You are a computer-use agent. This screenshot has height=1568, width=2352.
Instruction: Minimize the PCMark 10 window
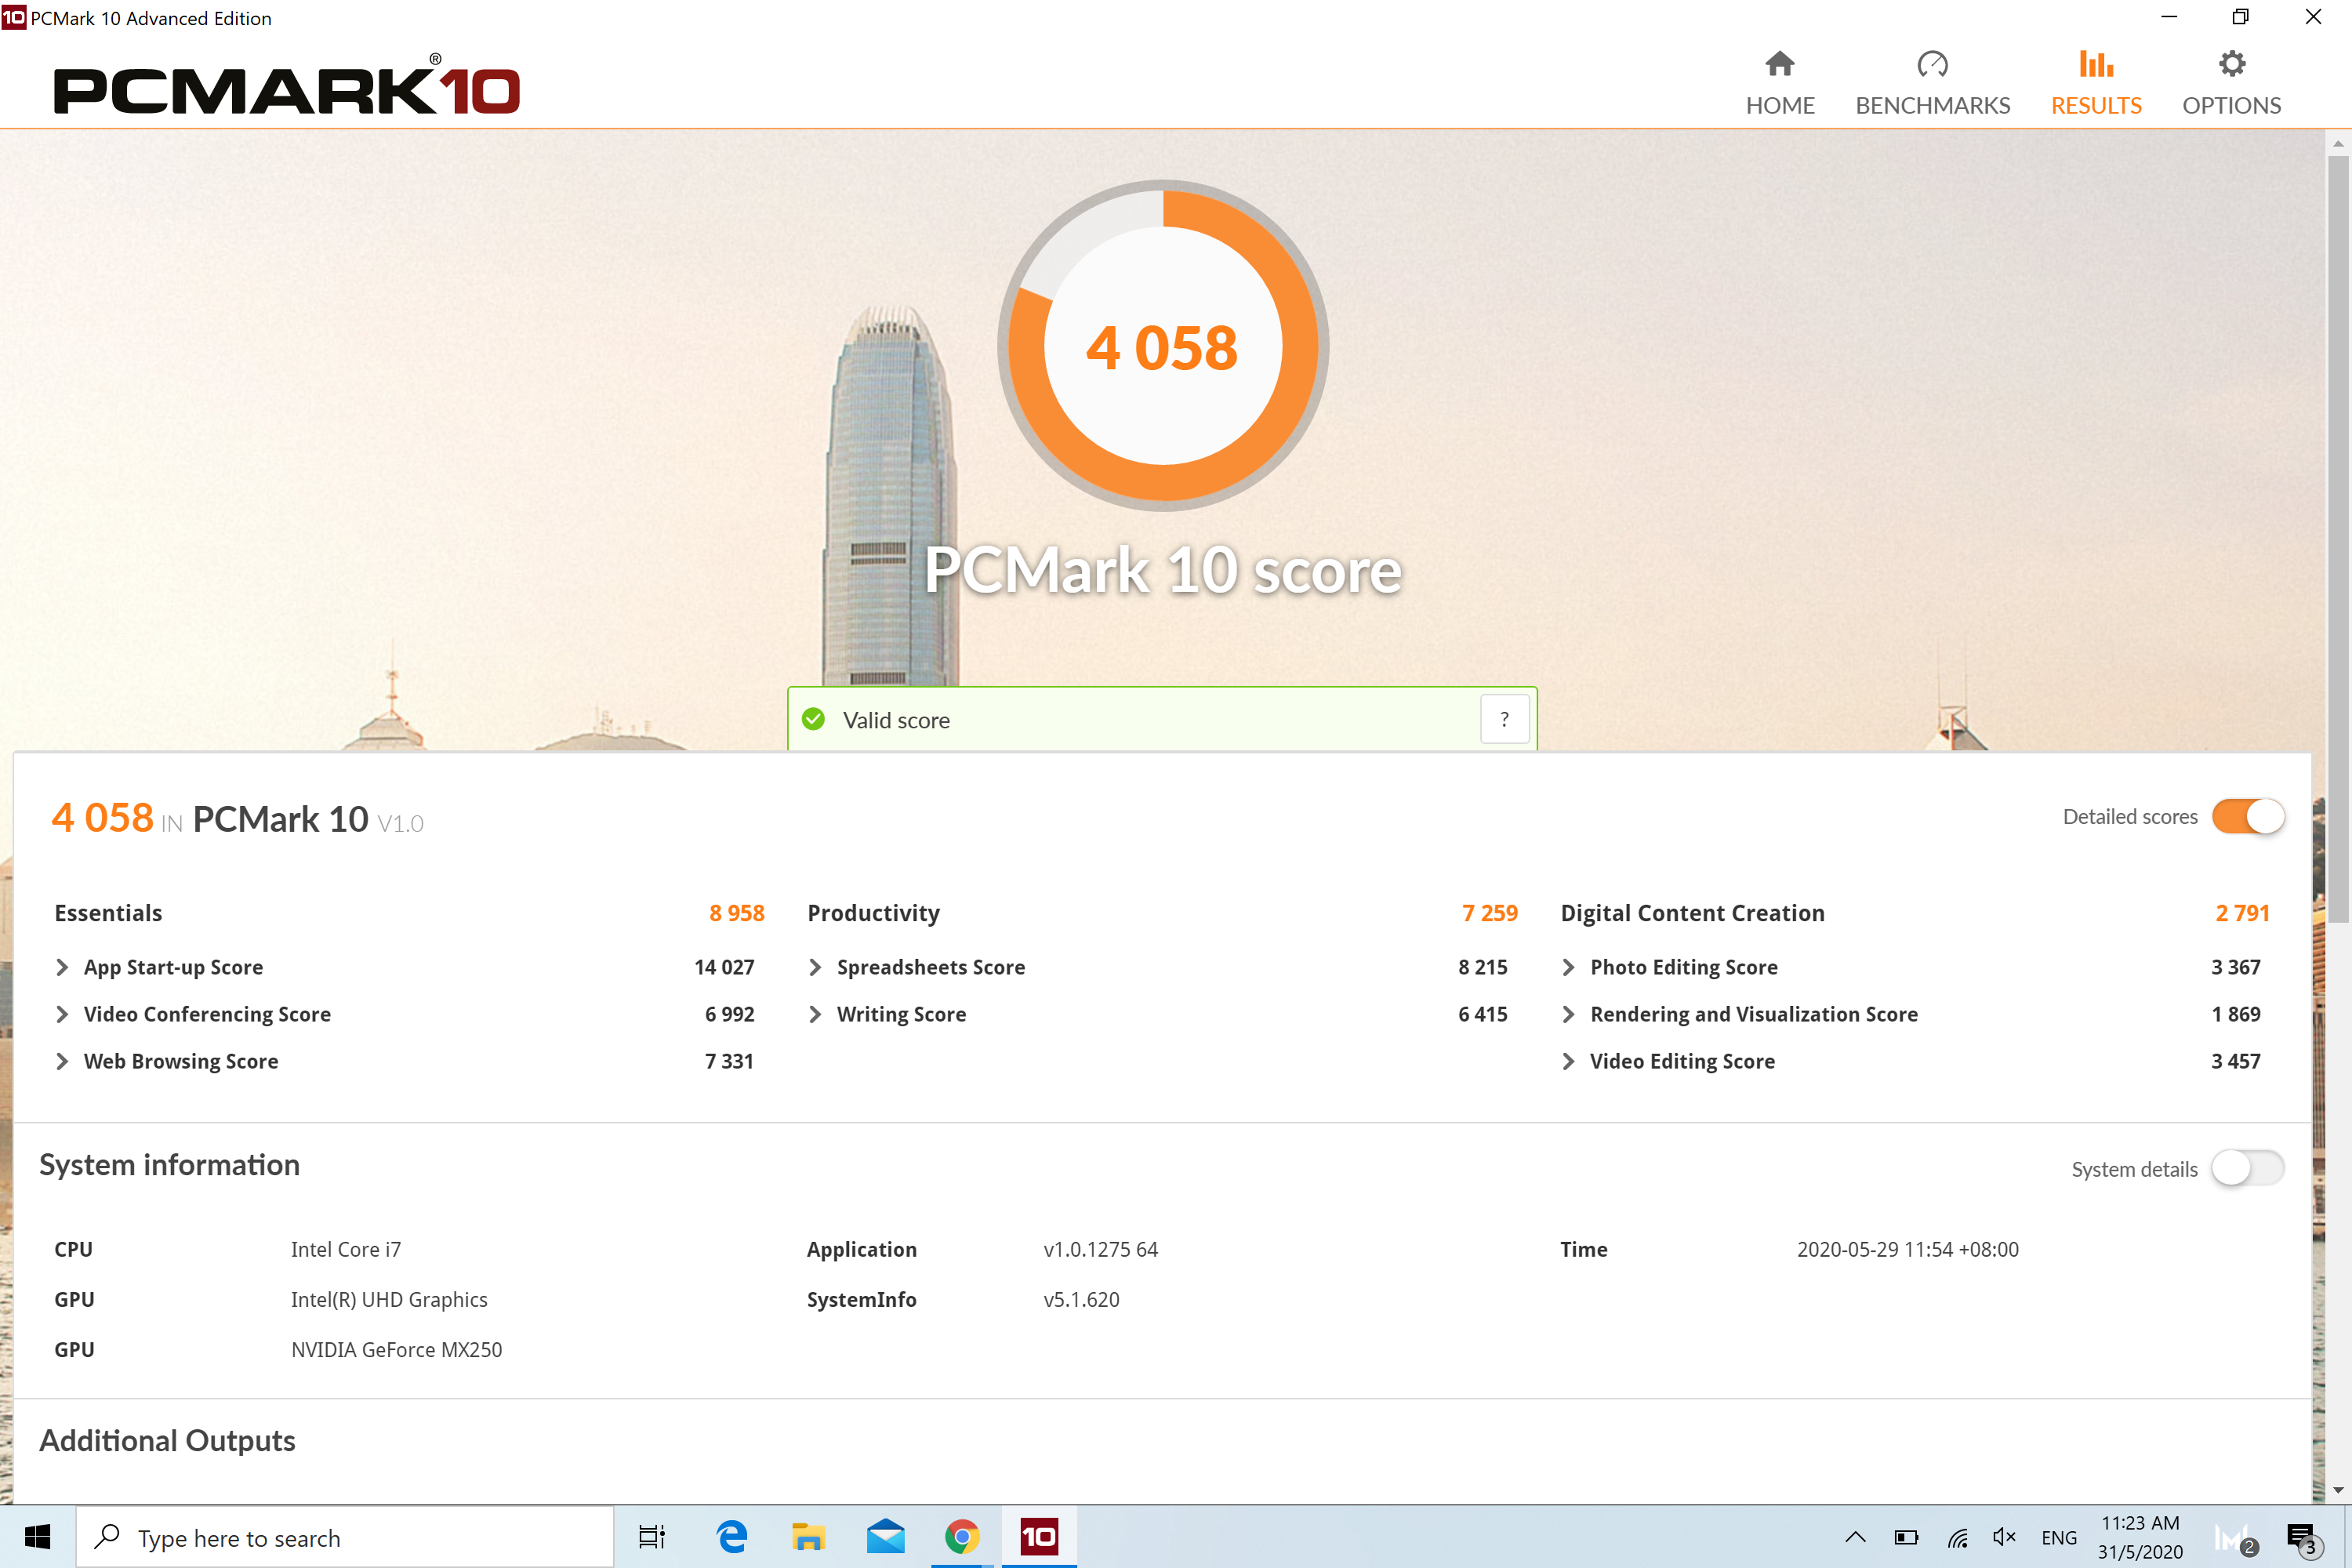(2169, 17)
